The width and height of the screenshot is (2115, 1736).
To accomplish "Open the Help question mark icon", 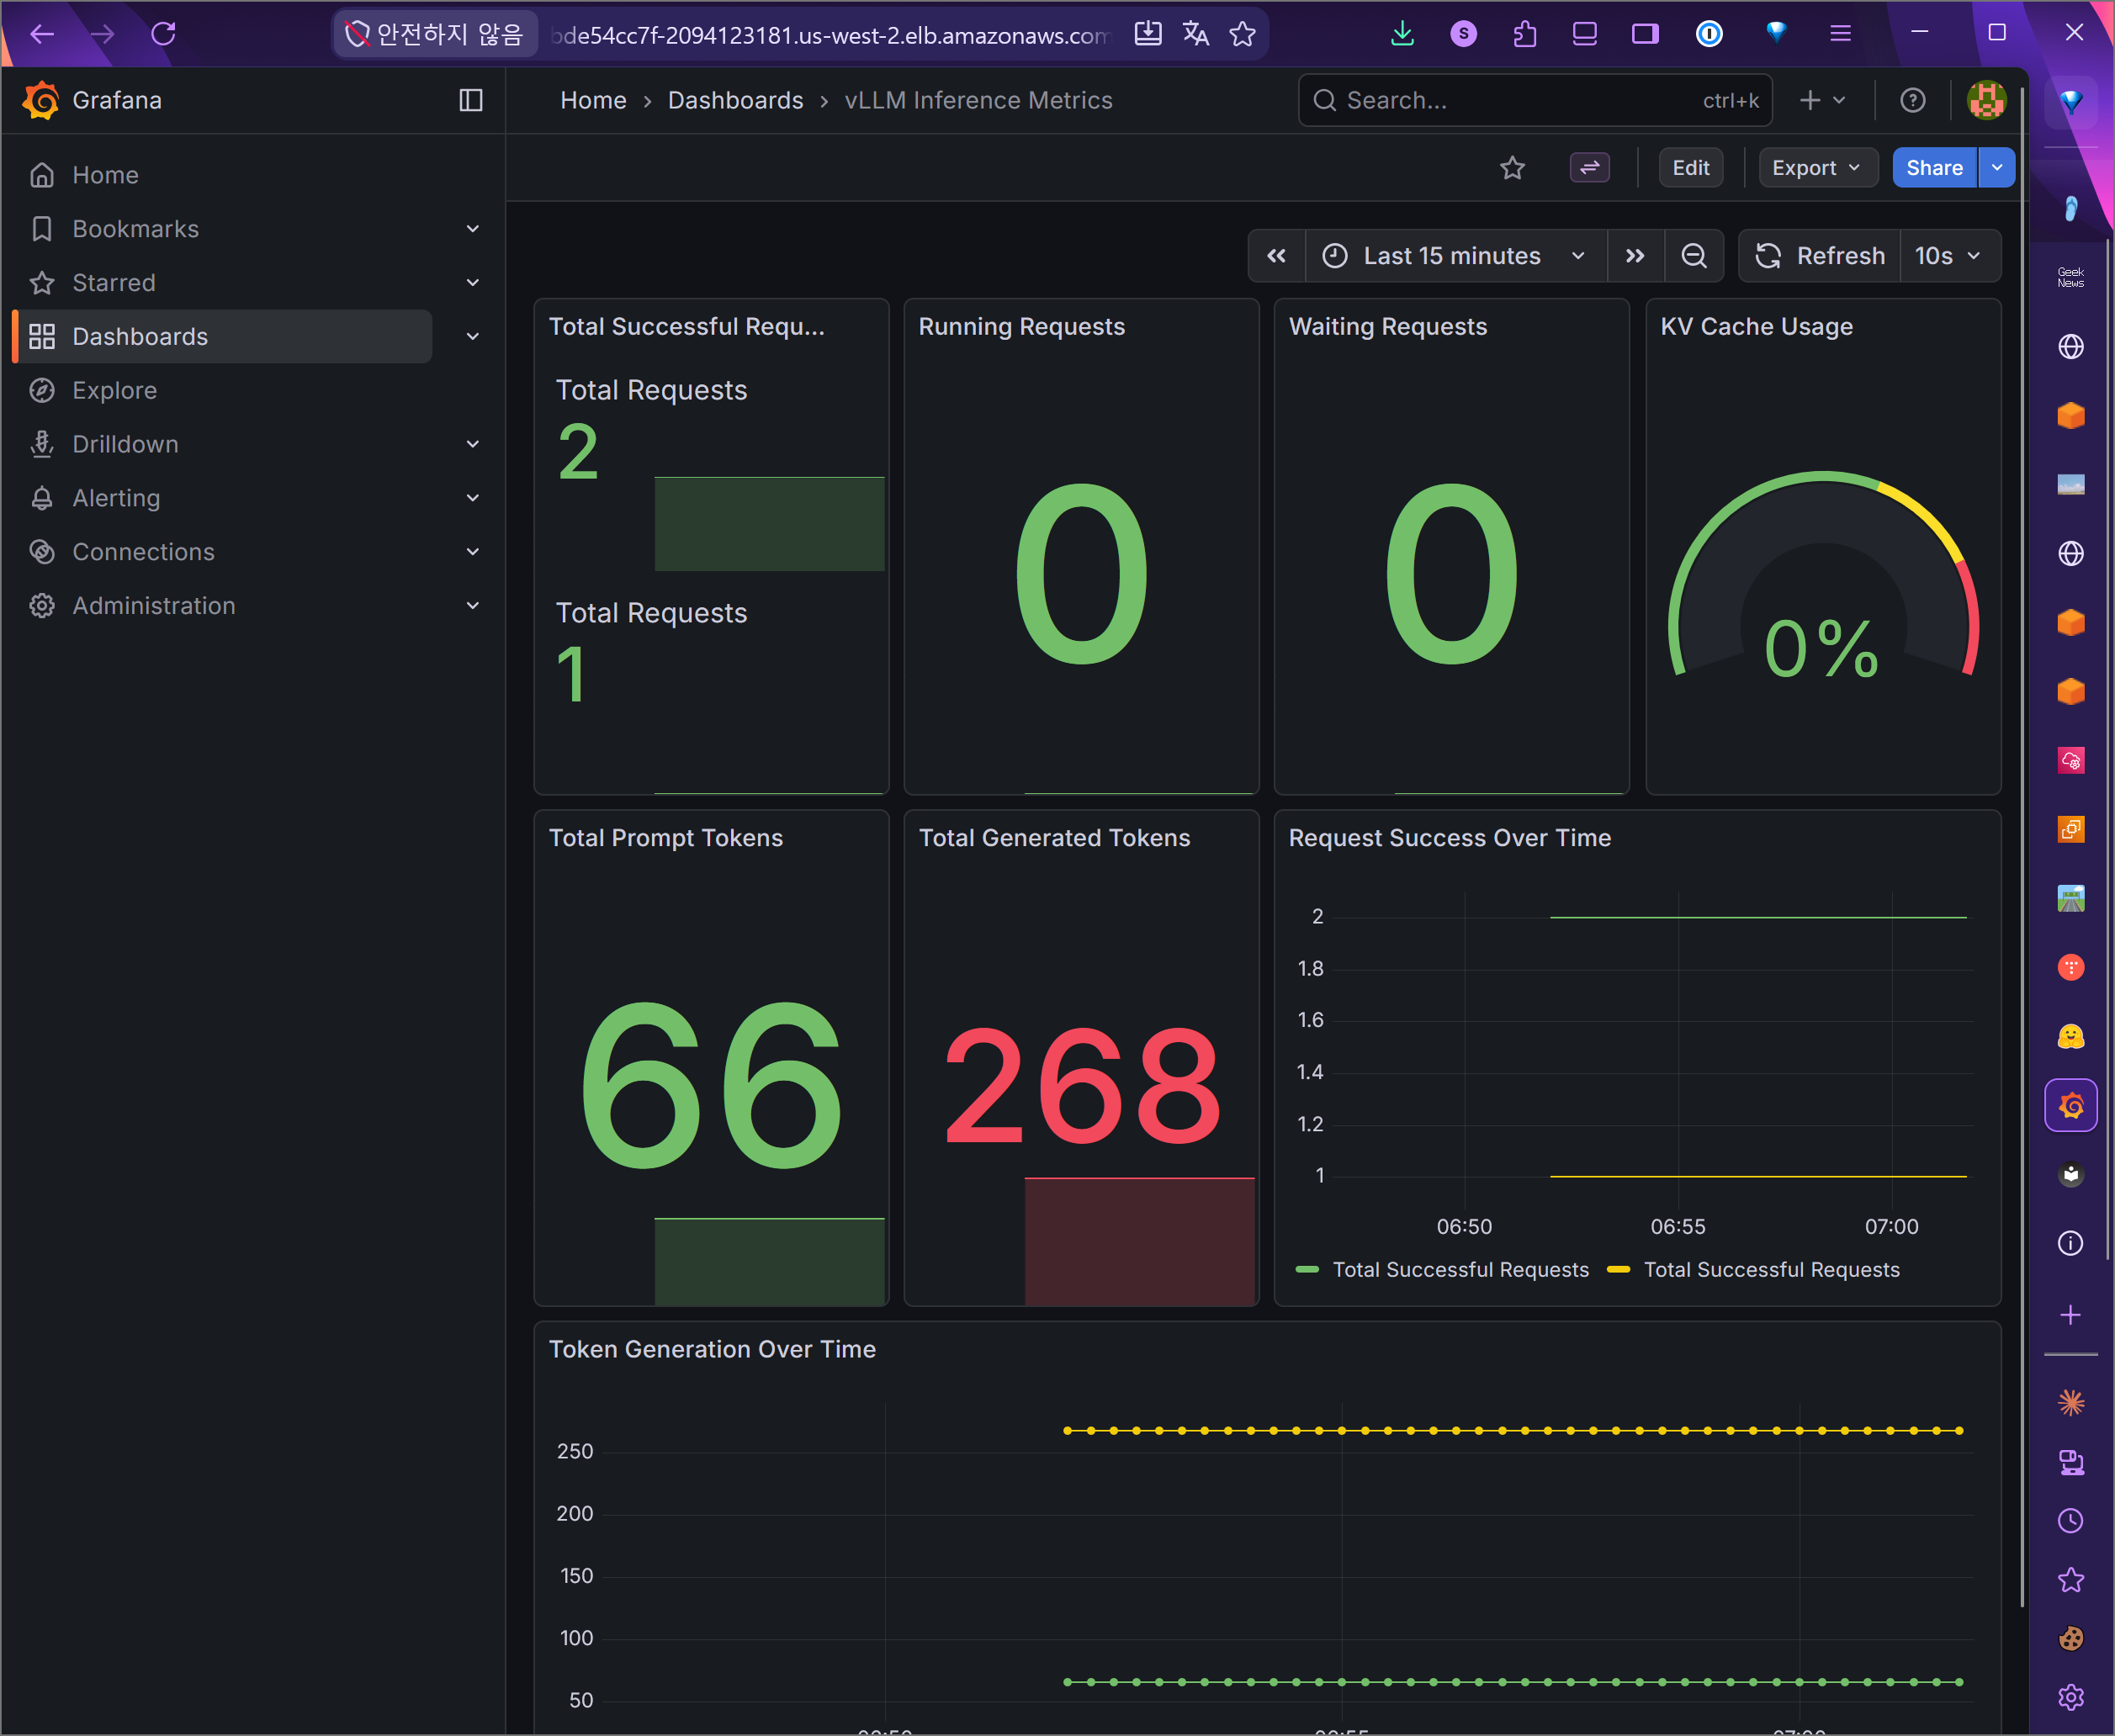I will (x=1912, y=100).
